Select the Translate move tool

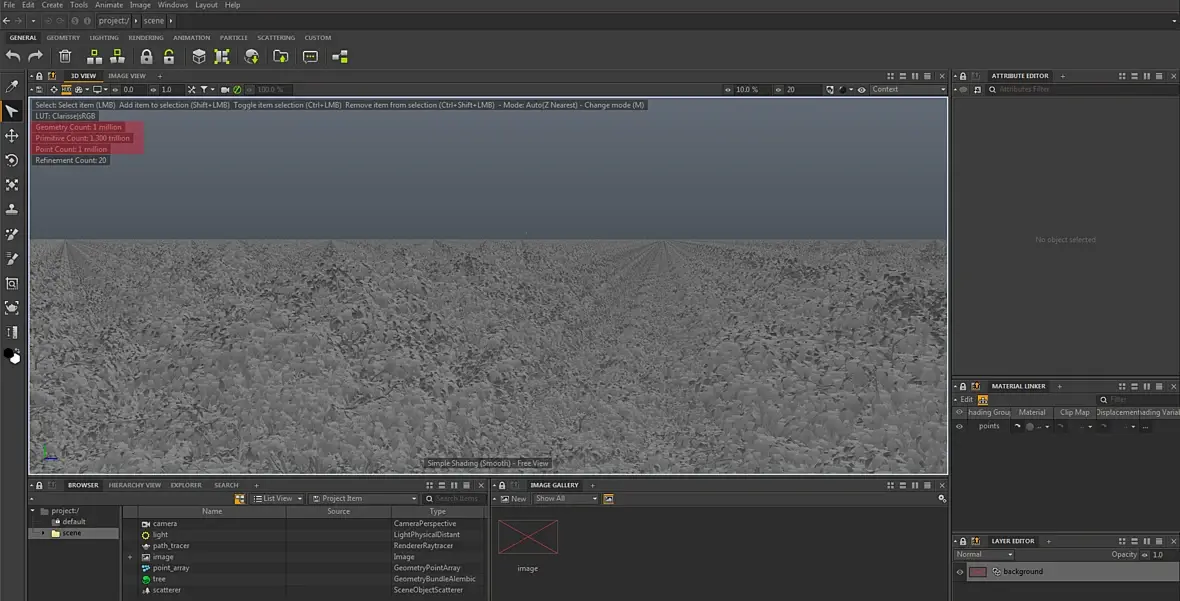pos(12,136)
